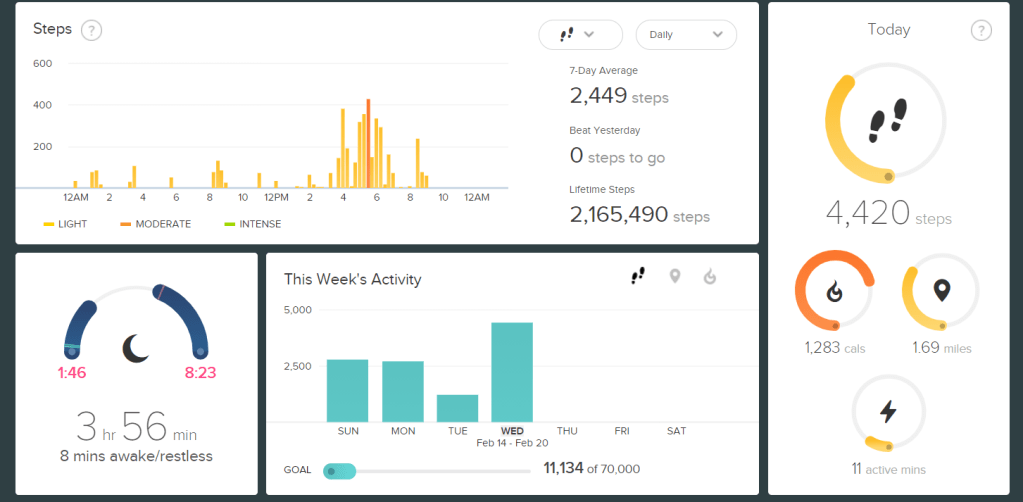1023x502 pixels.
Task: Click the Today heading
Action: (x=889, y=29)
